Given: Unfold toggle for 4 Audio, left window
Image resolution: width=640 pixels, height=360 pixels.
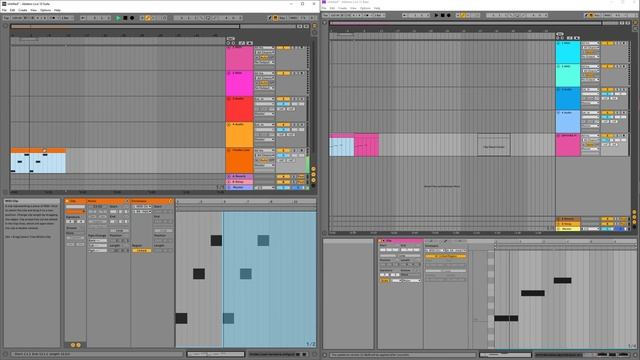Looking at the screenshot, I should pos(229,124).
